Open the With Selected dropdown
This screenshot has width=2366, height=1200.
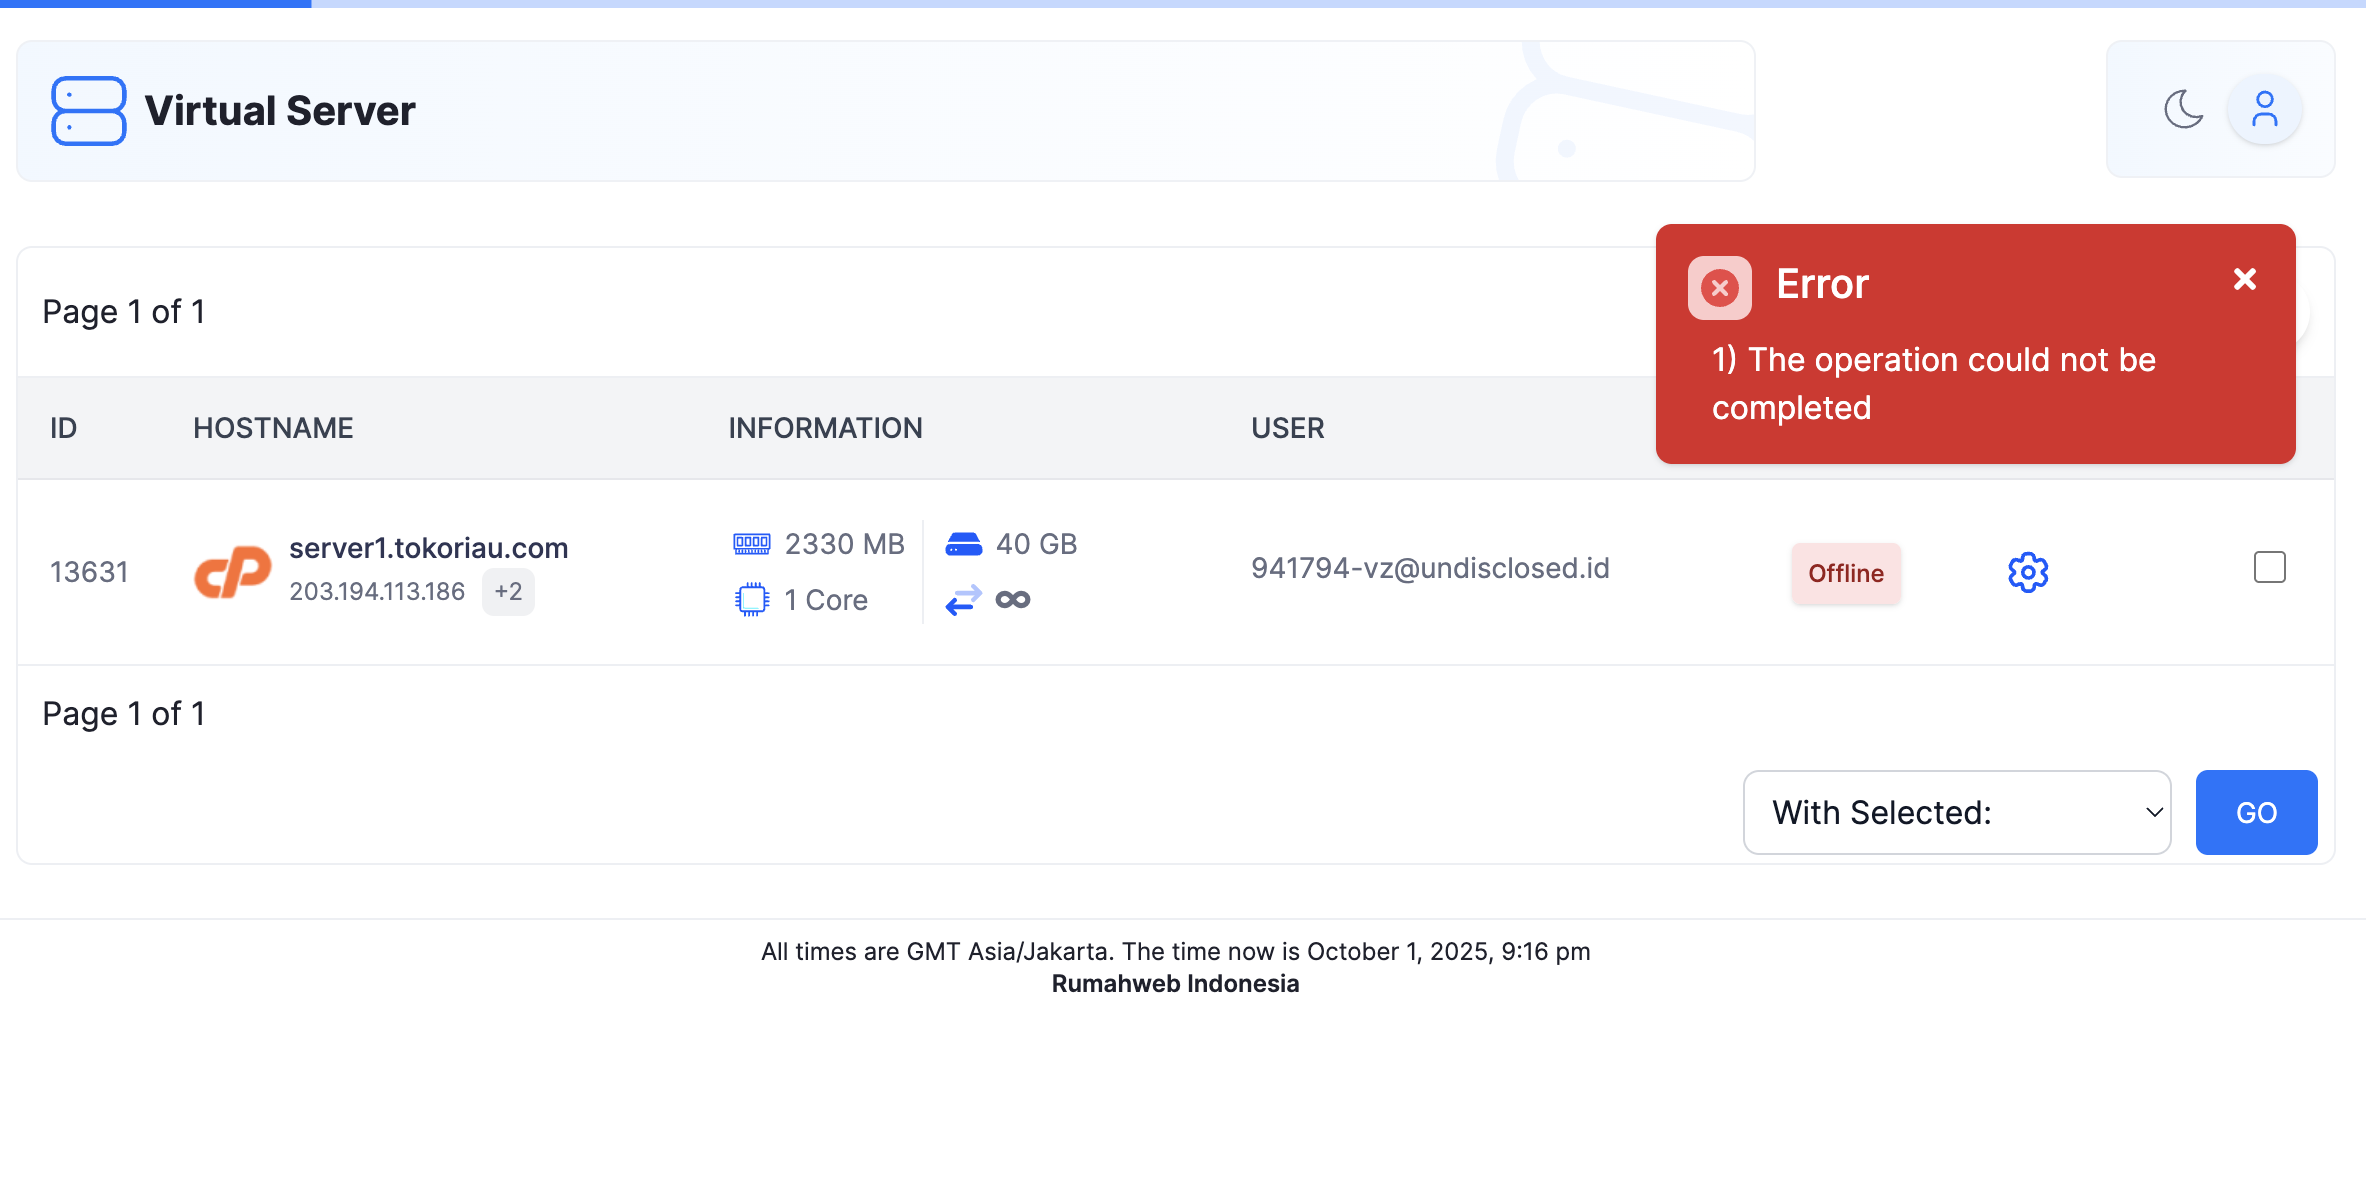(1956, 812)
